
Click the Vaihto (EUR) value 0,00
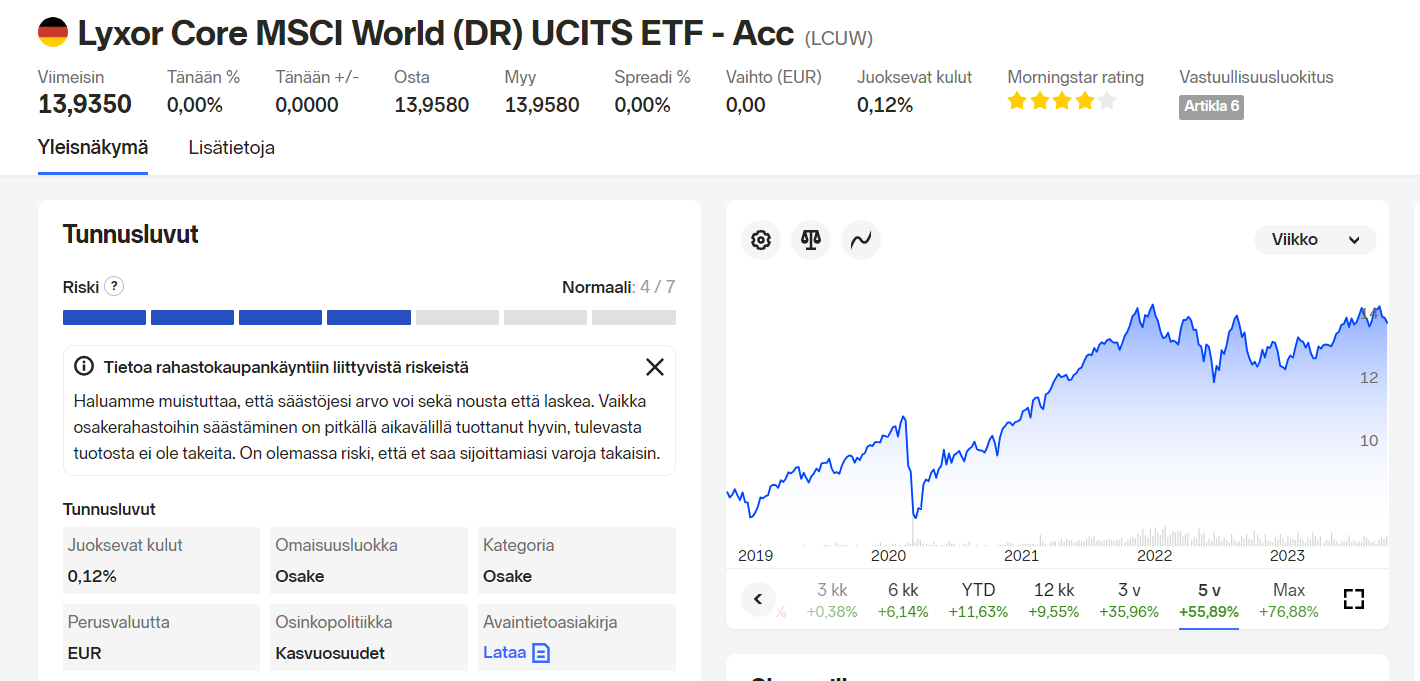coord(746,104)
